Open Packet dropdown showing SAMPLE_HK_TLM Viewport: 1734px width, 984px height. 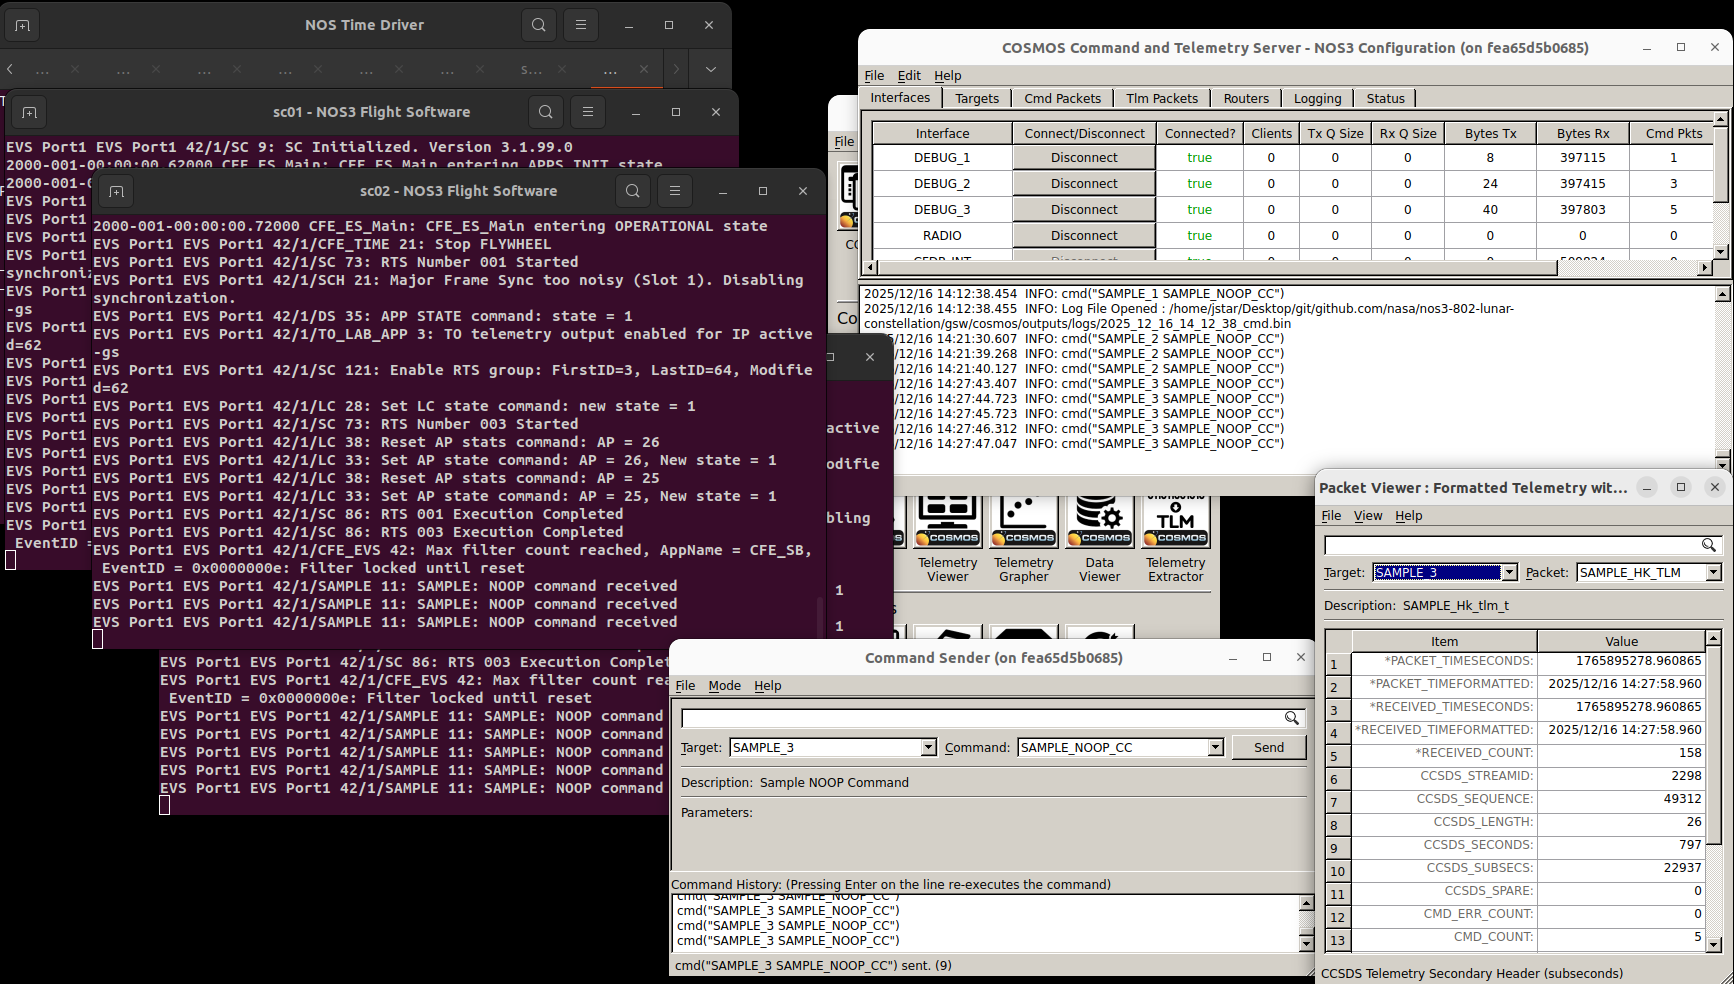click(1713, 573)
